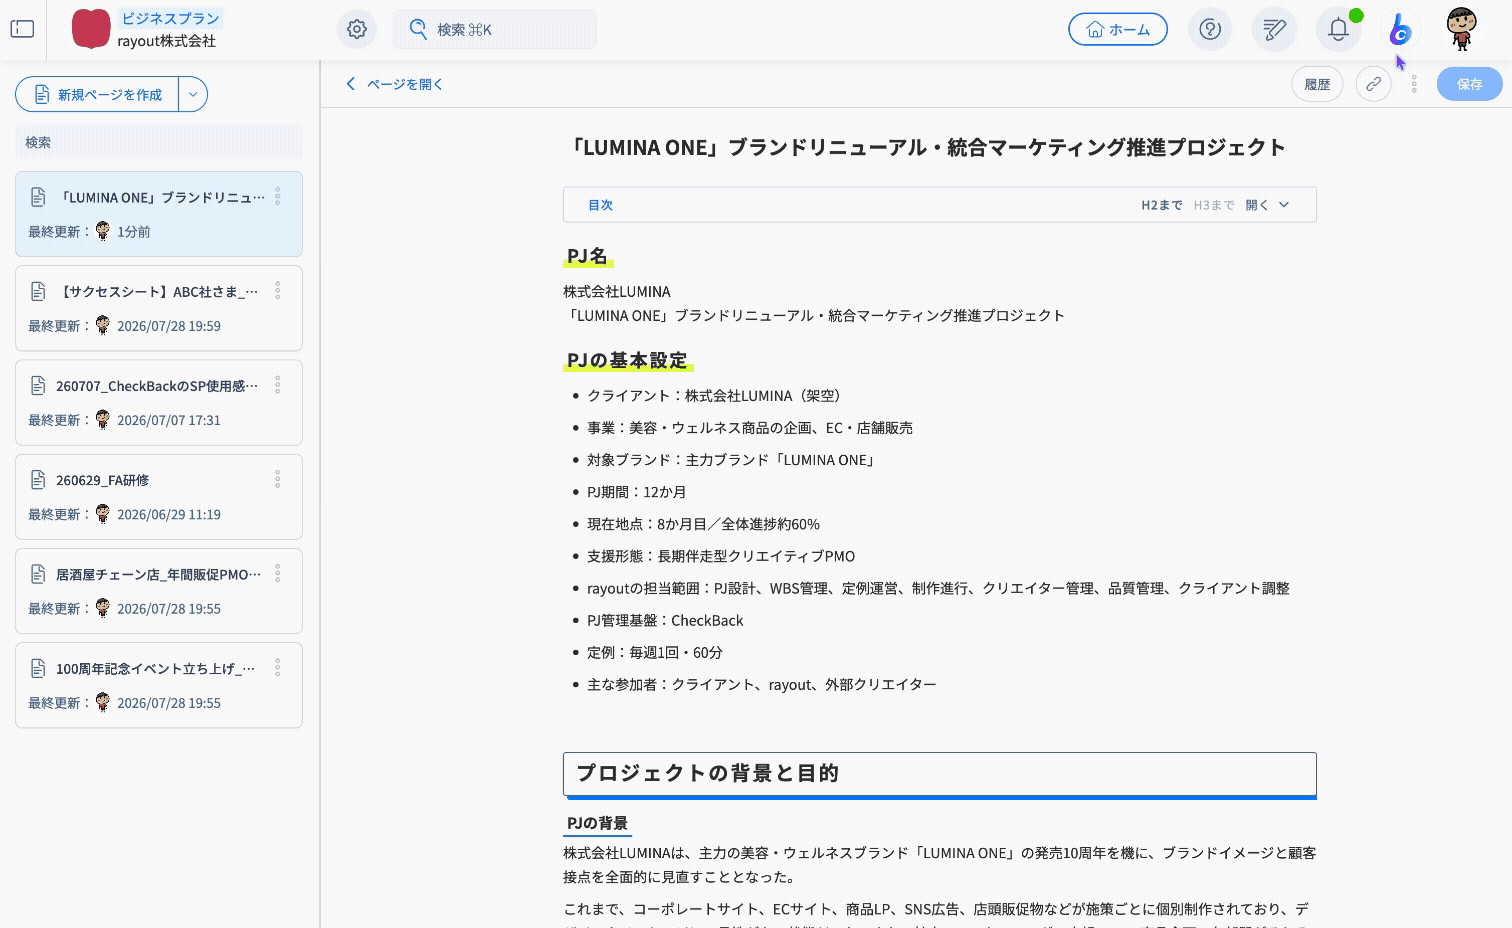The height and width of the screenshot is (928, 1512).
Task: Set table of contents to H3まで
Action: pos(1214,205)
